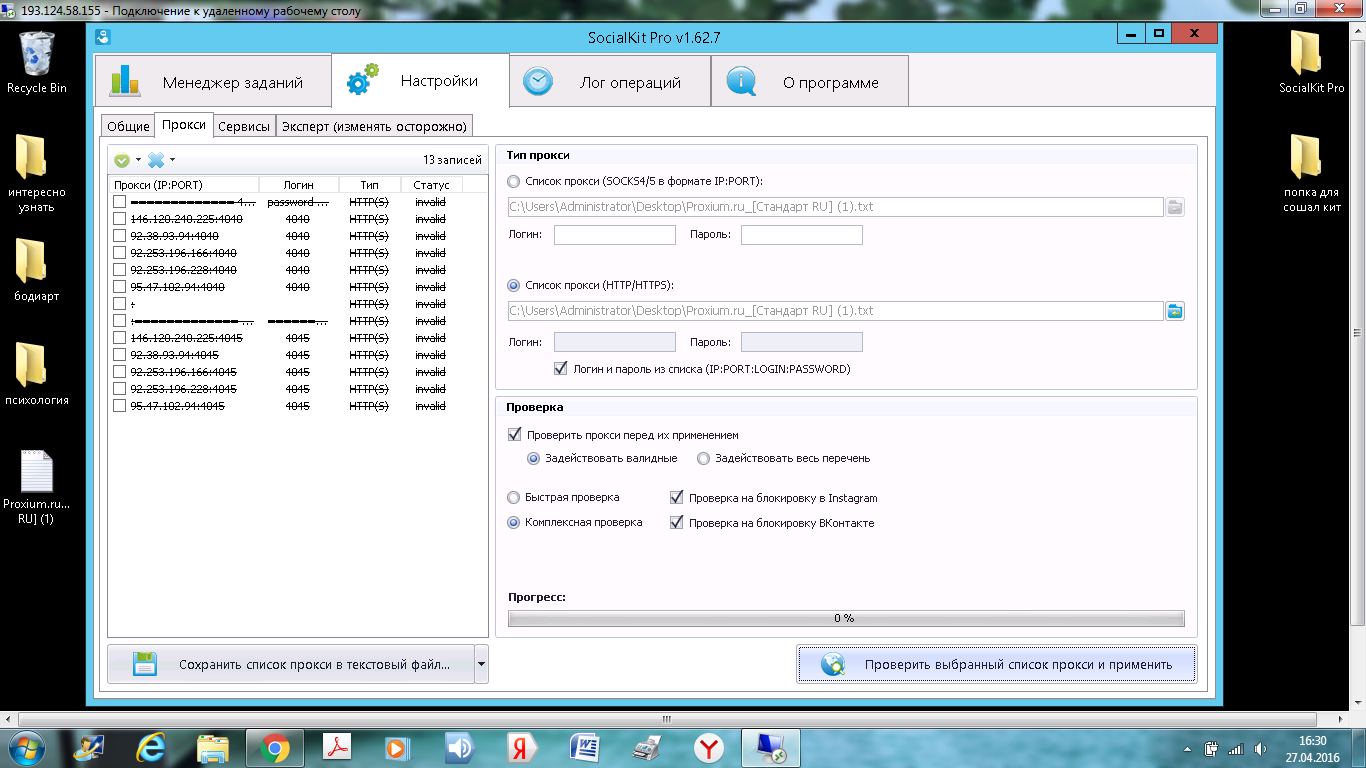
Task: Switch to the Сервисы sub-tab
Action: pos(244,126)
